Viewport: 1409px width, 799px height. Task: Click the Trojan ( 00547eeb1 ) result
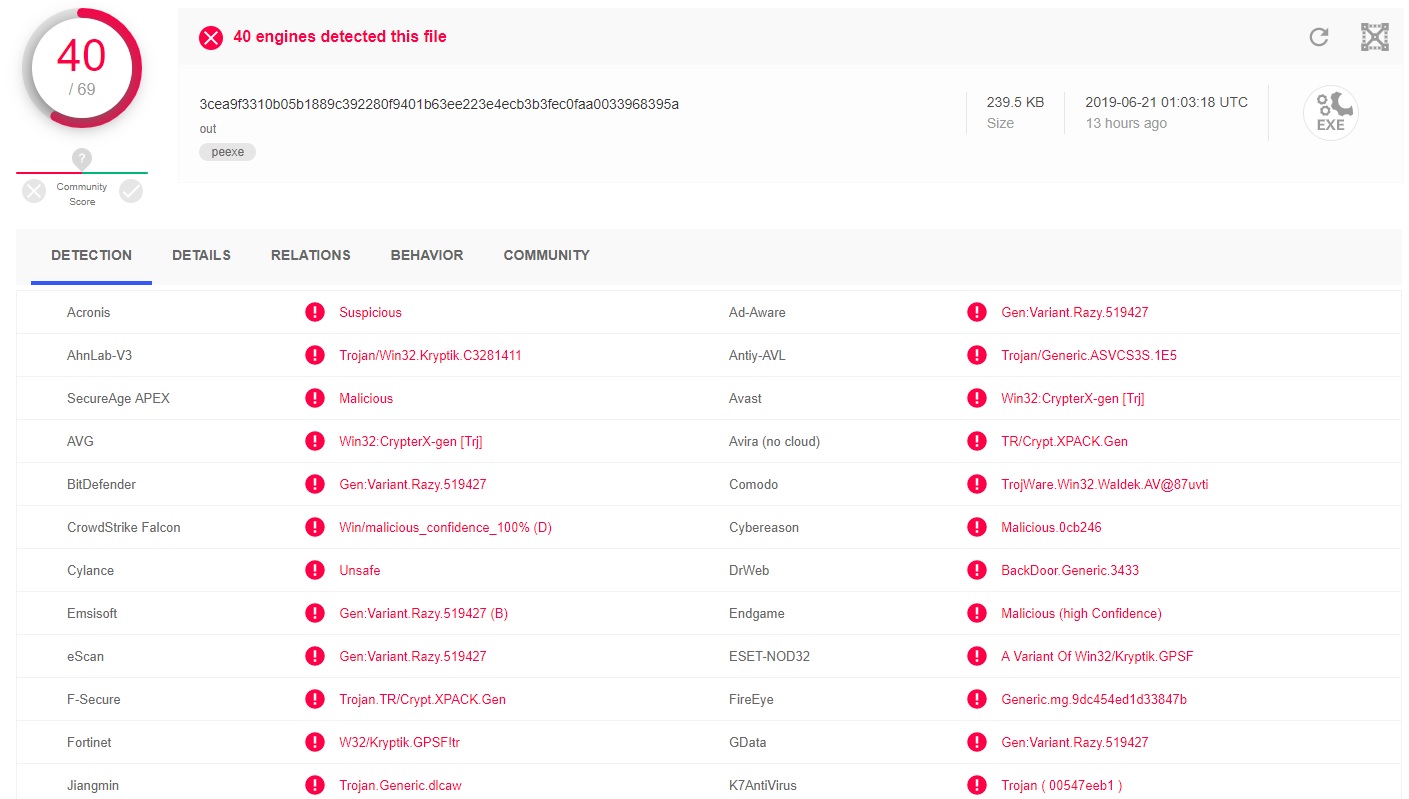pyautogui.click(x=1062, y=785)
